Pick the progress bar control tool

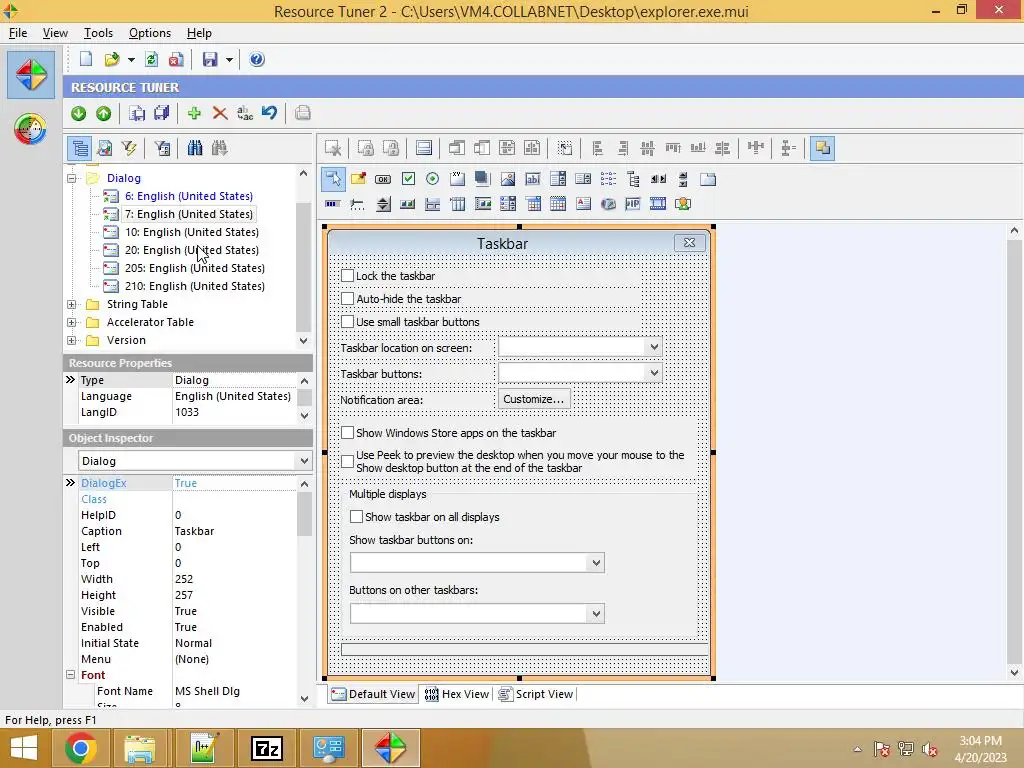point(332,204)
